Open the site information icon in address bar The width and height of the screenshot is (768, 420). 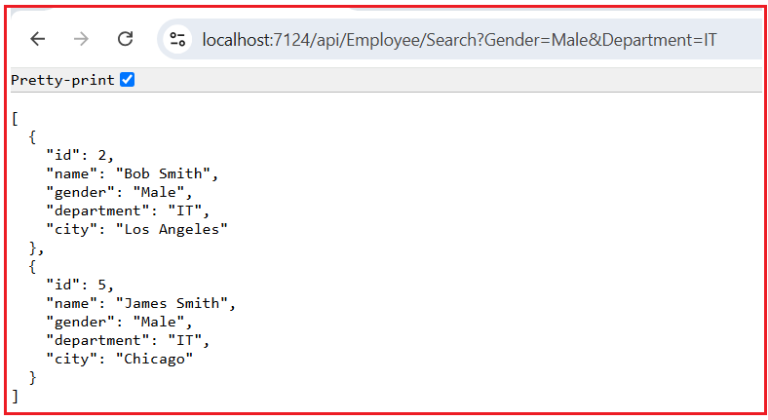tap(177, 39)
